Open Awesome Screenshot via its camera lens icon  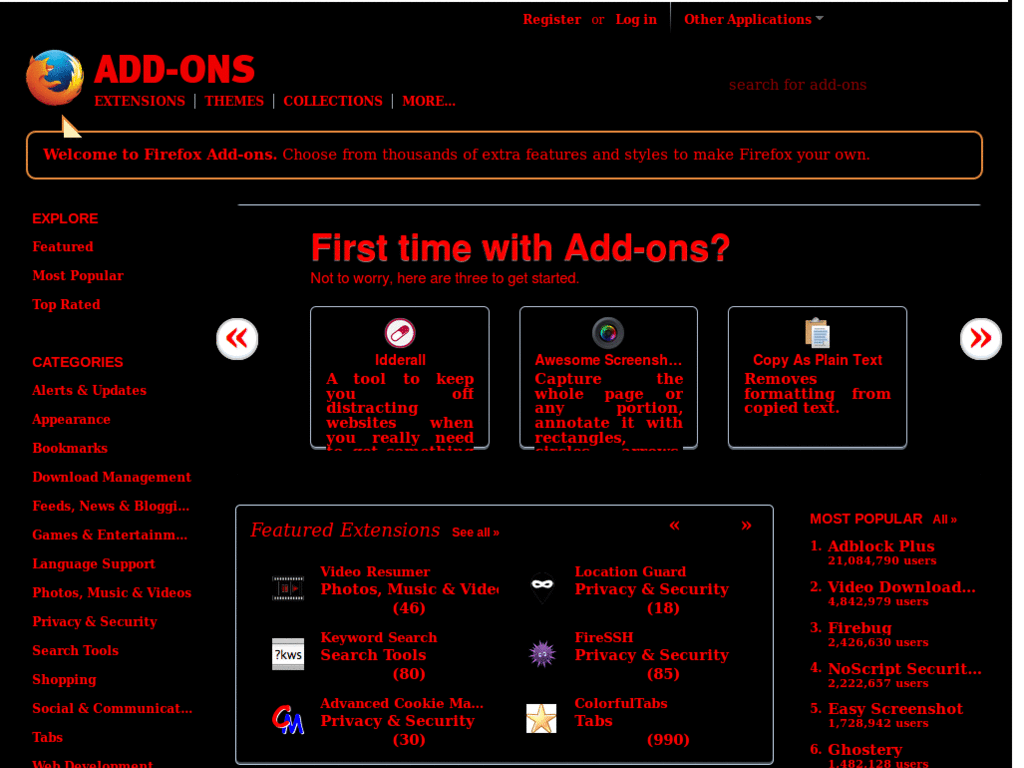pyautogui.click(x=608, y=333)
